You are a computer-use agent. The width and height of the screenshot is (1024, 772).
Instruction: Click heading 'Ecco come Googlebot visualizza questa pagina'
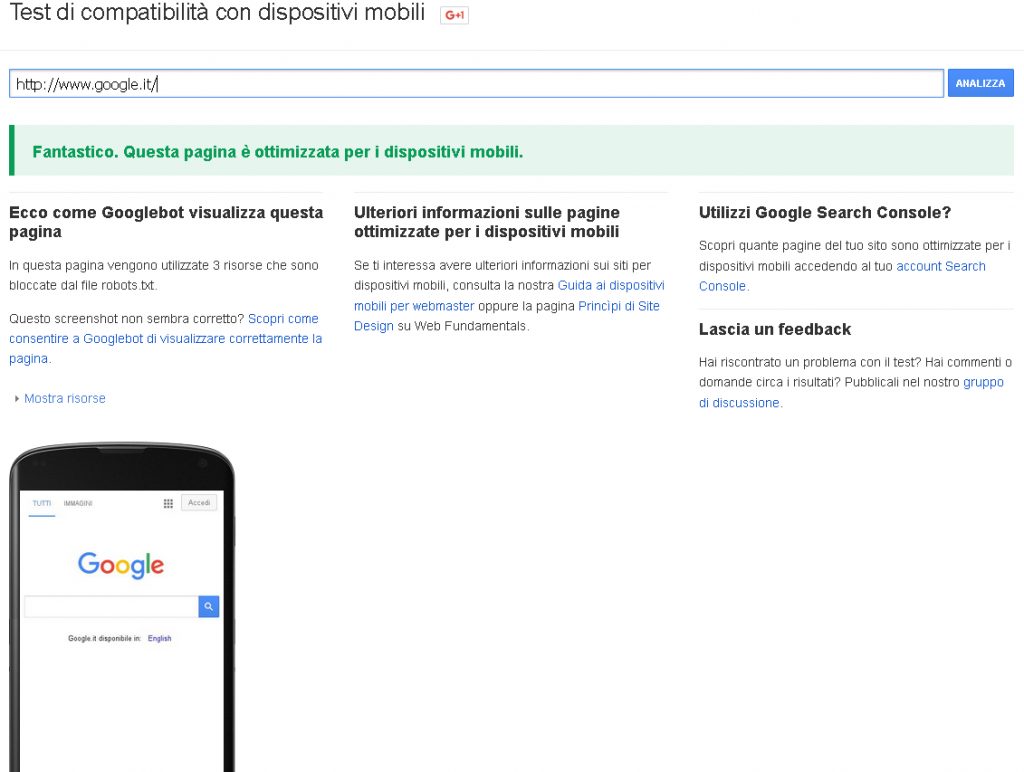click(166, 222)
